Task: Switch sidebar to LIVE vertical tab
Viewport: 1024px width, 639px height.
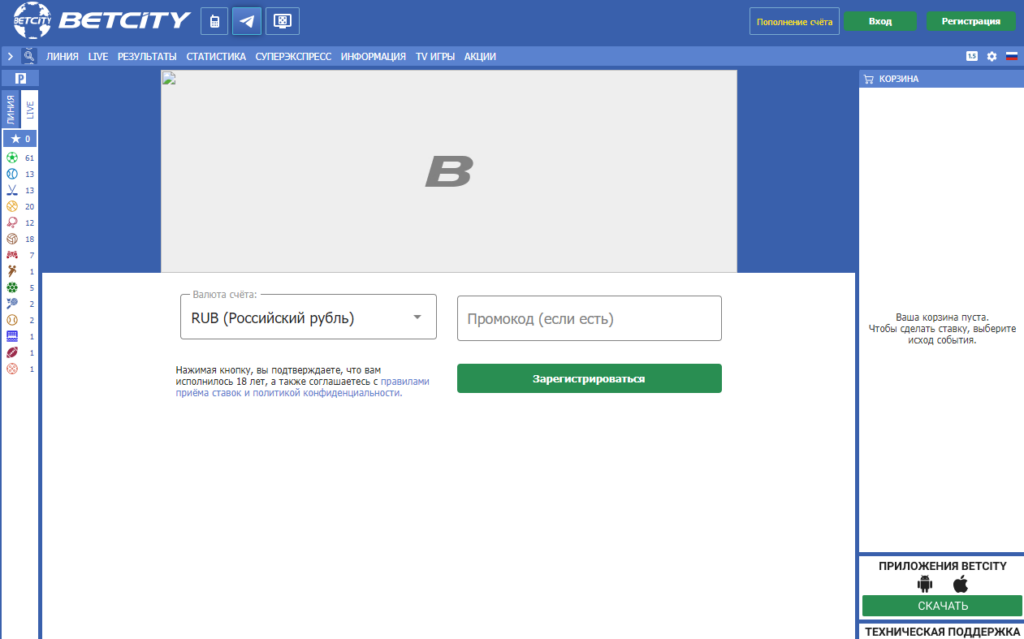Action: 29,109
